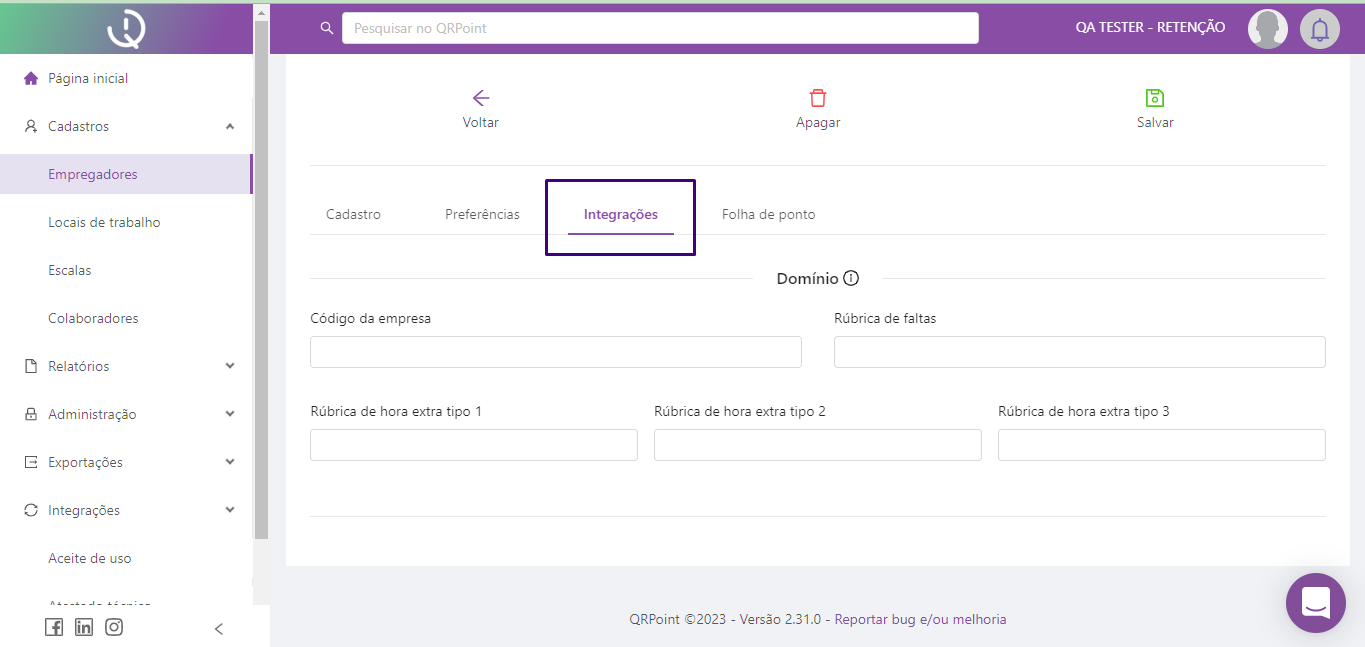Open the Instagram social icon

[x=114, y=627]
